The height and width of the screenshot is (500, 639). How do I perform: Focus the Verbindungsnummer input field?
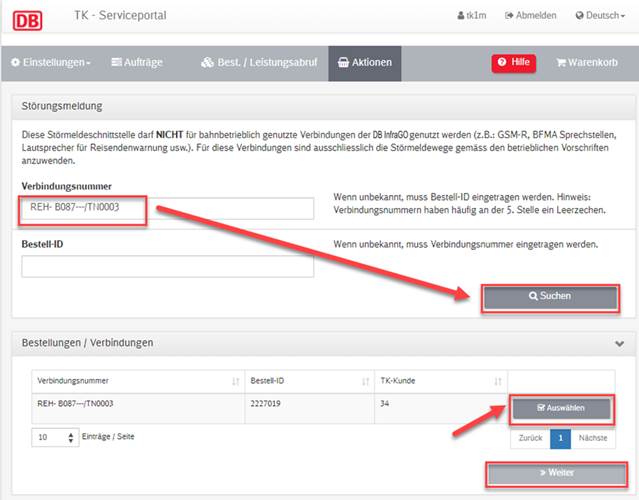167,208
